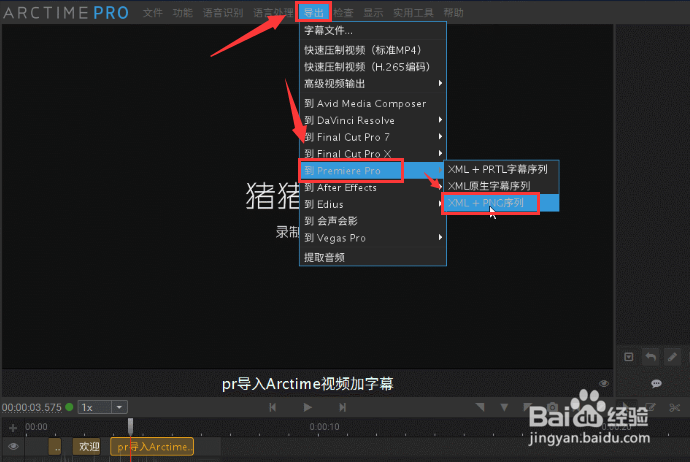Select 快速压制视频 (H.265编码)

[x=373, y=67]
